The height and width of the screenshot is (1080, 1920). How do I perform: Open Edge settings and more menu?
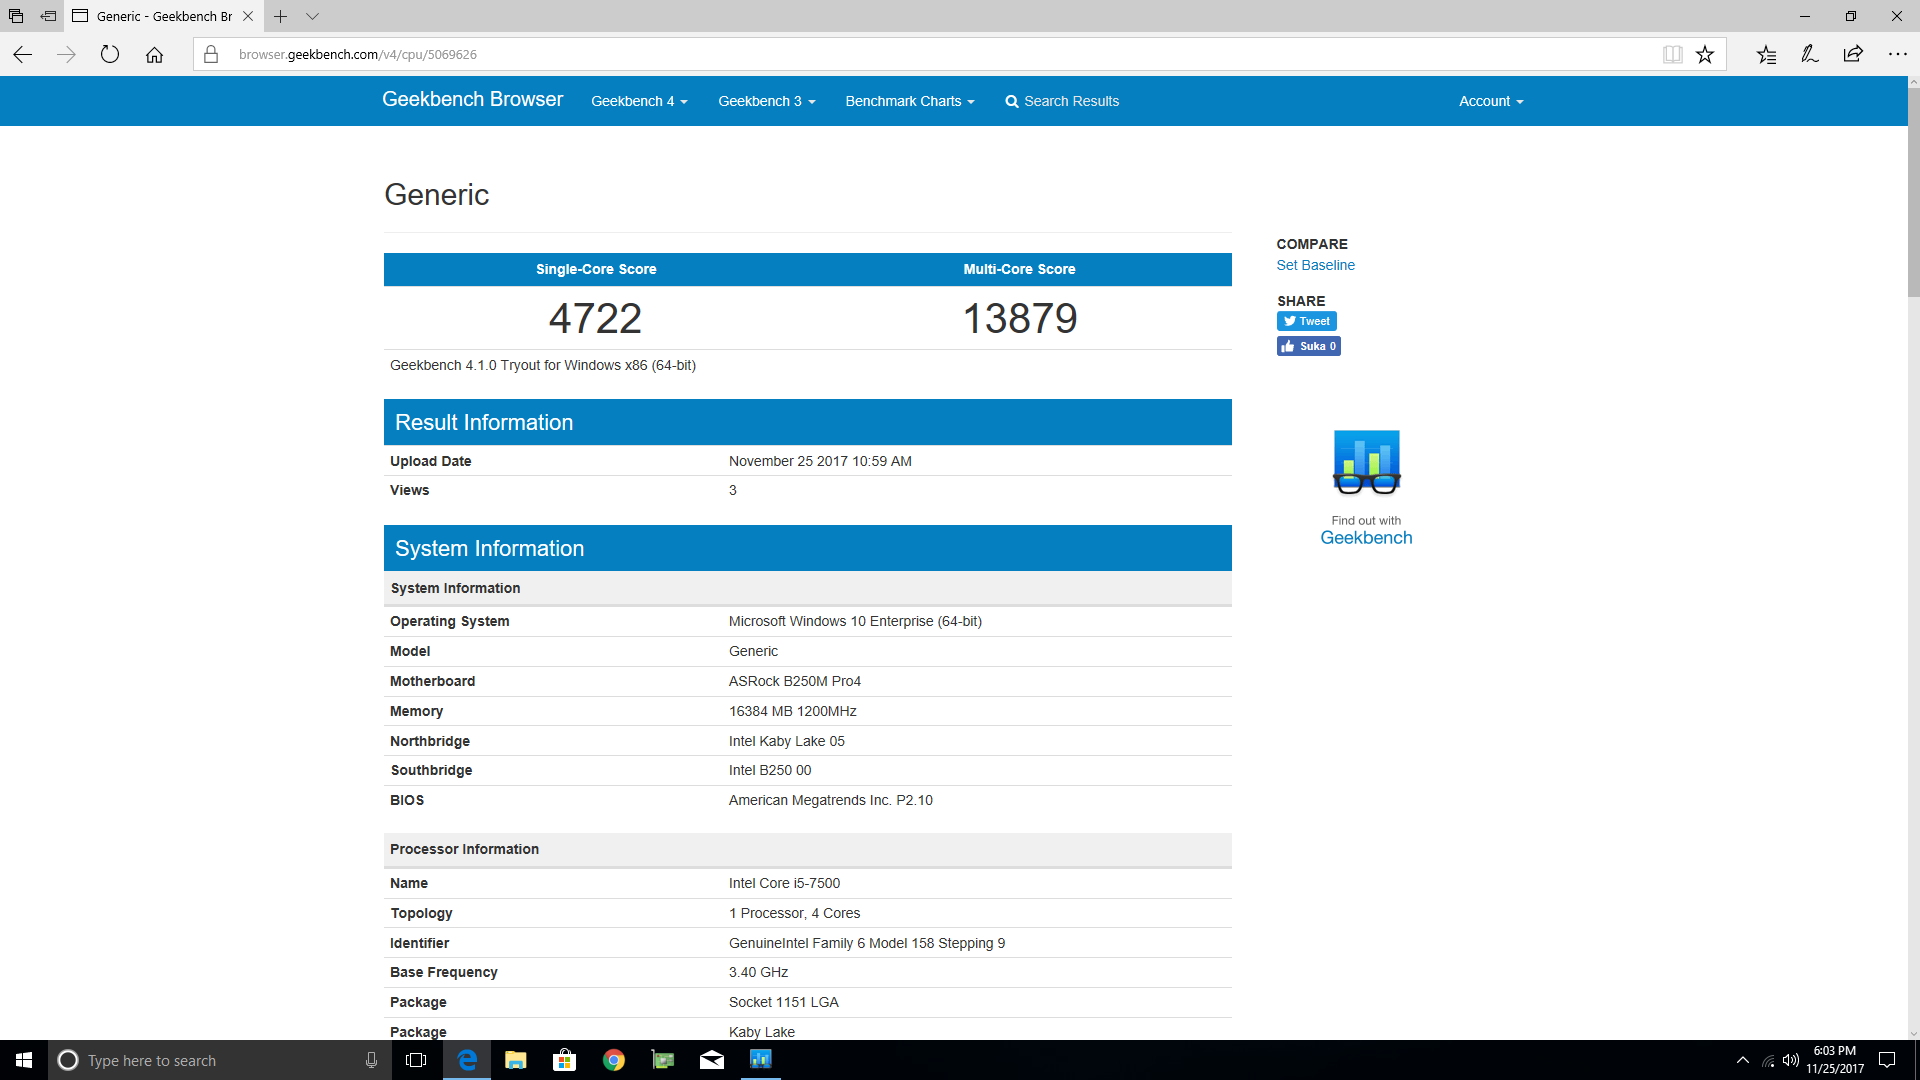[x=1897, y=55]
